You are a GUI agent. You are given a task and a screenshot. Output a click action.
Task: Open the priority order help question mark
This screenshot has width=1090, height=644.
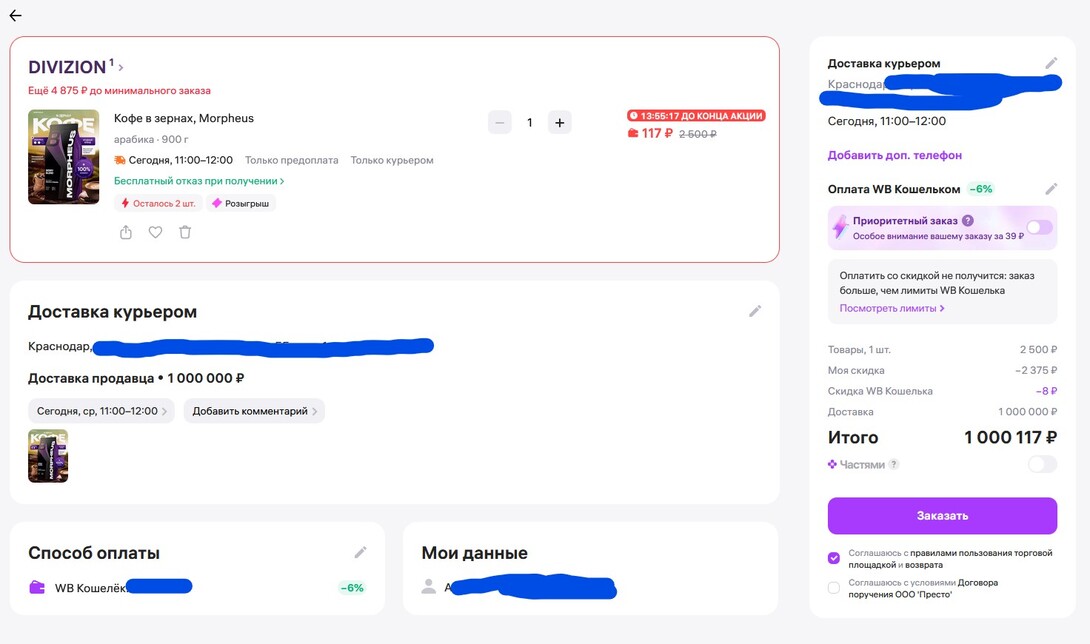click(x=967, y=221)
